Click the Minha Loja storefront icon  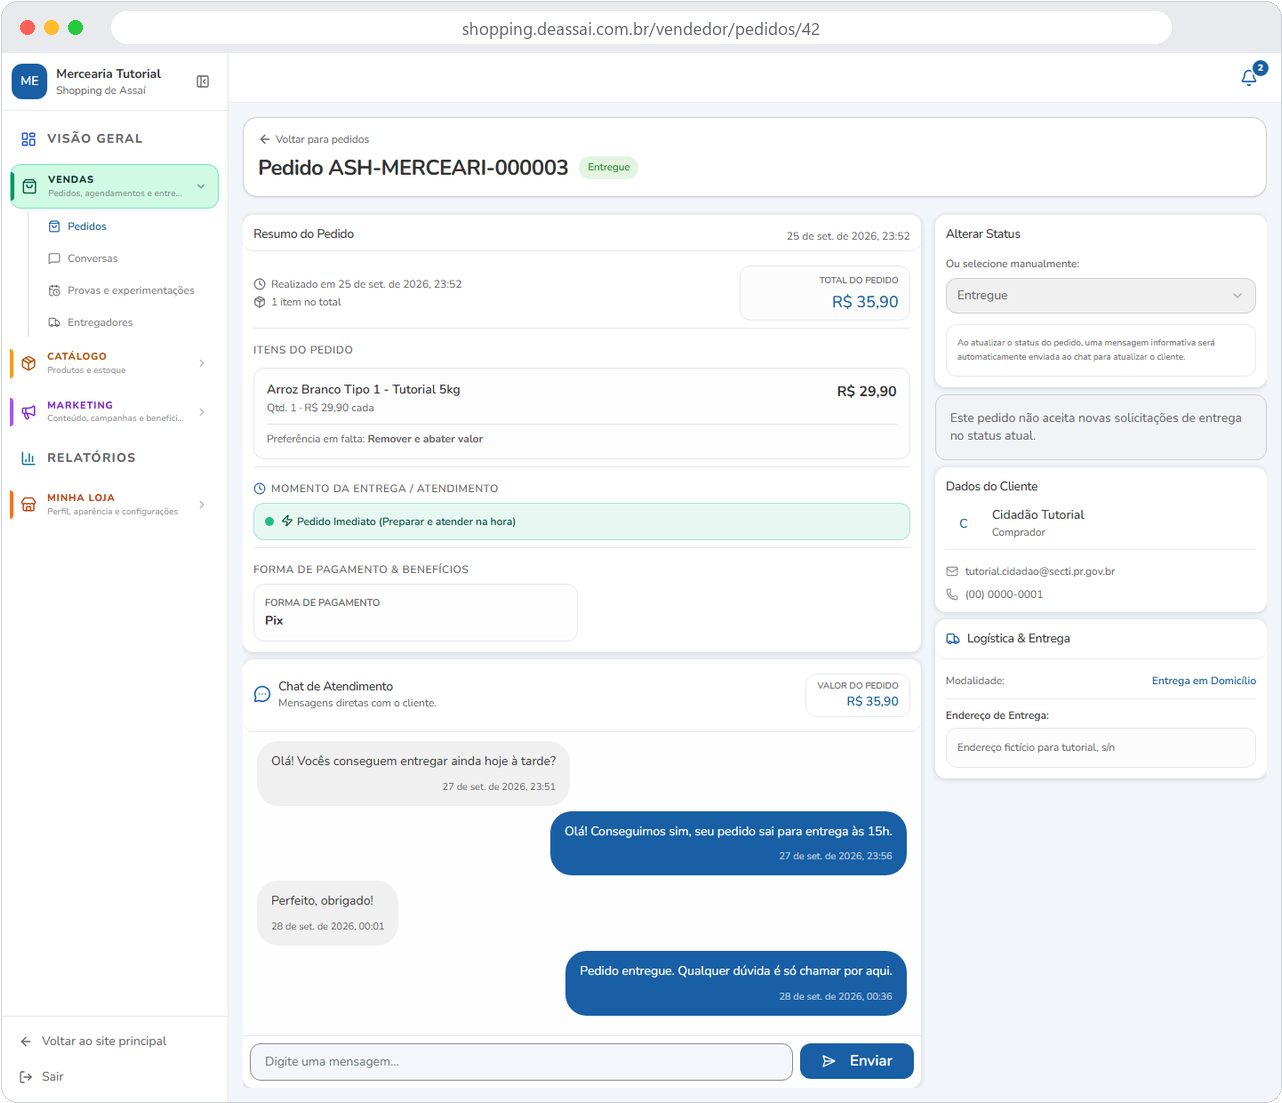[29, 504]
